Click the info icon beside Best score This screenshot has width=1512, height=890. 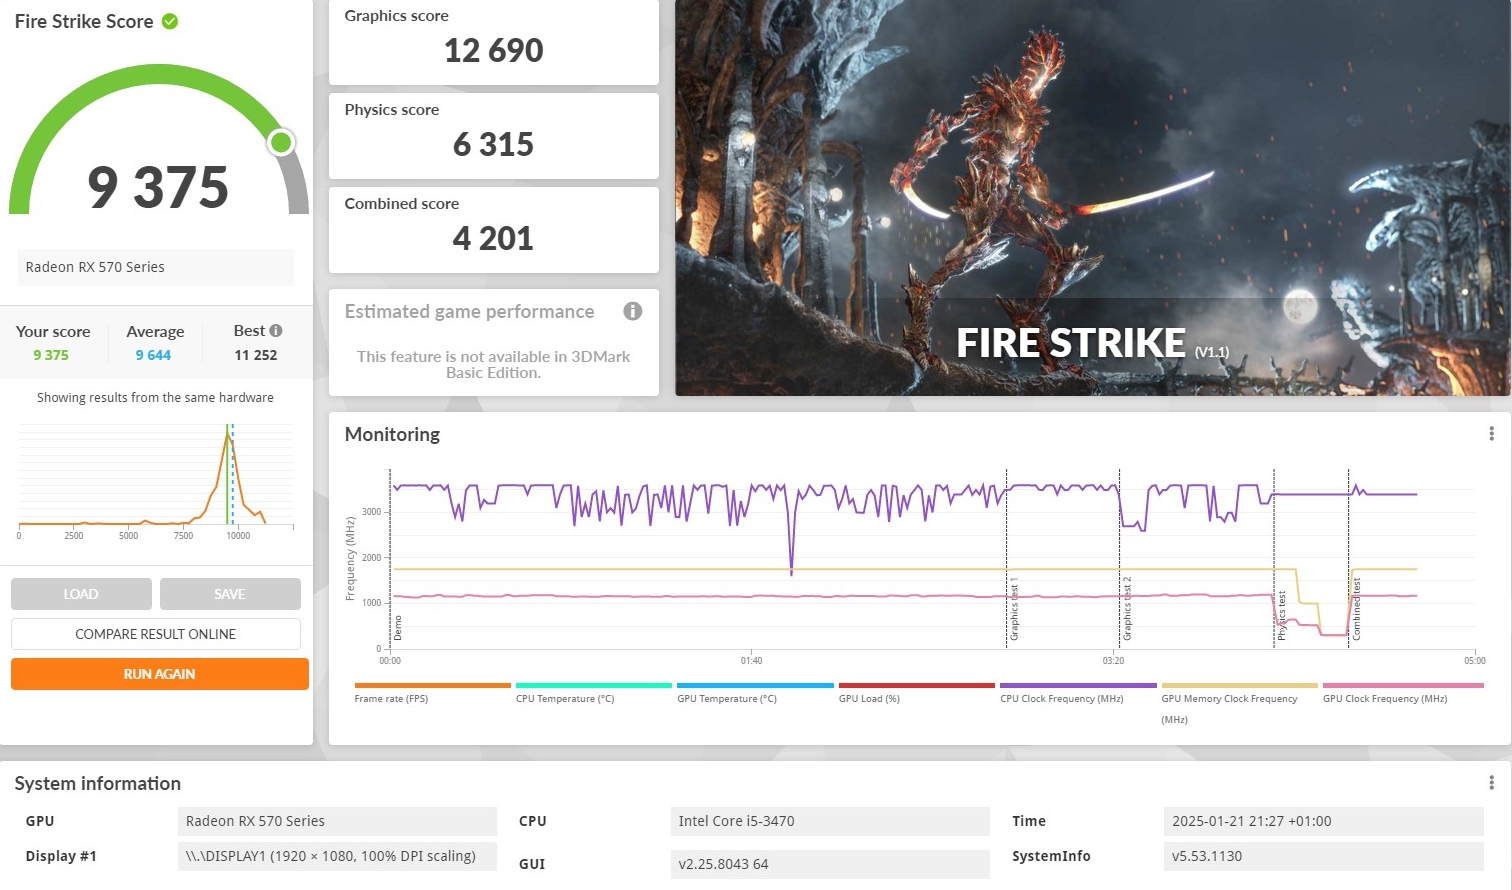tap(276, 331)
